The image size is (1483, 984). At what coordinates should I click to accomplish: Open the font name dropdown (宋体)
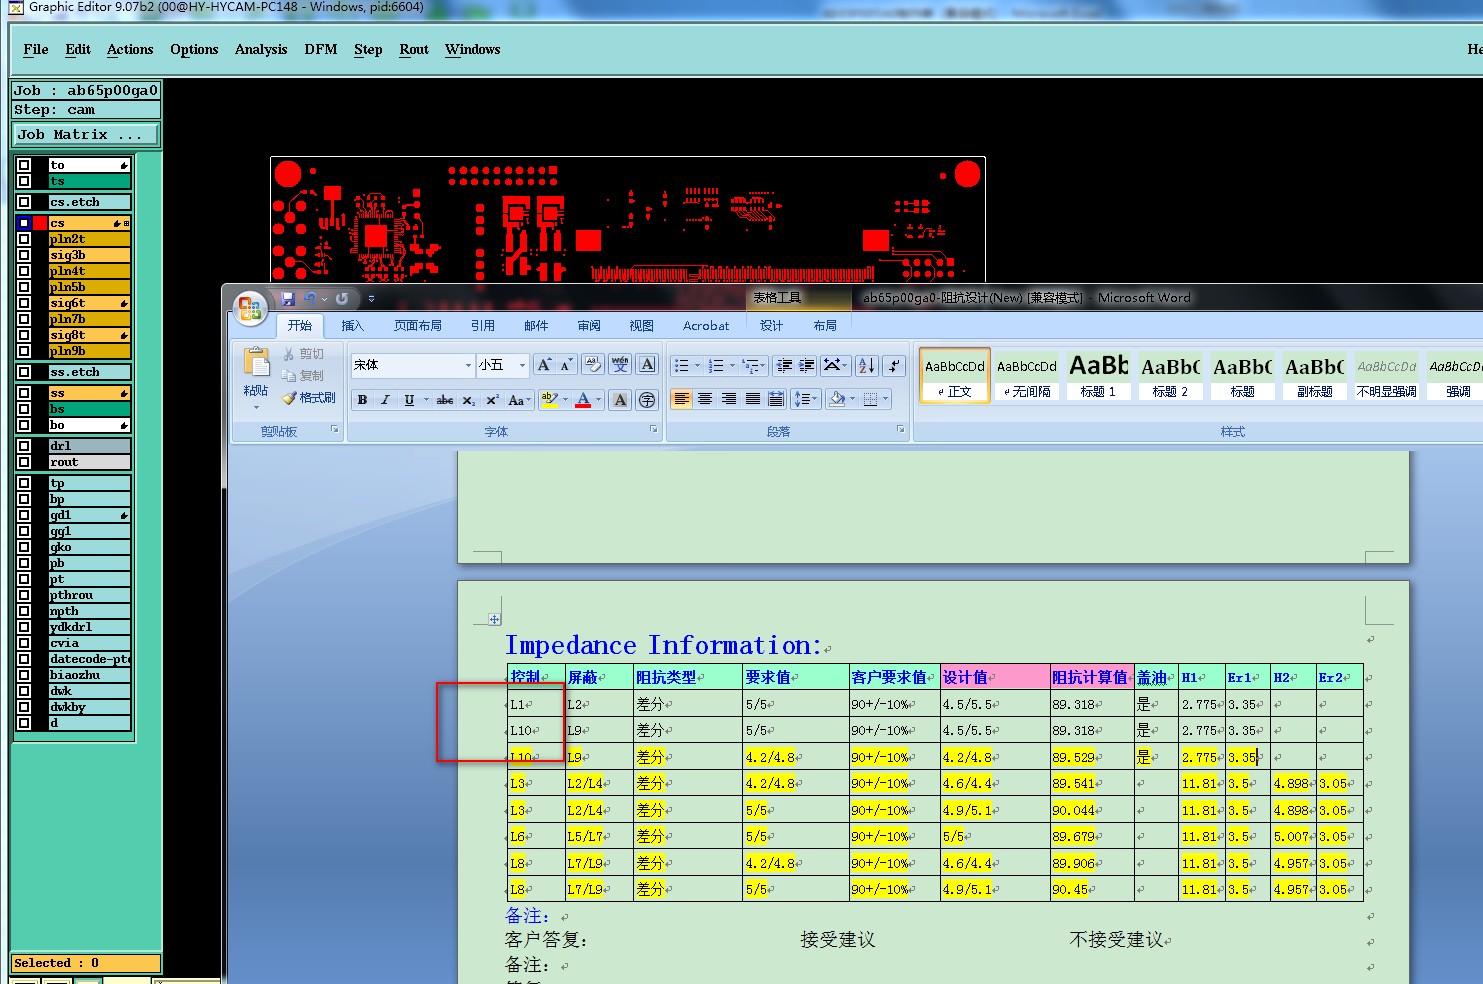[x=468, y=365]
